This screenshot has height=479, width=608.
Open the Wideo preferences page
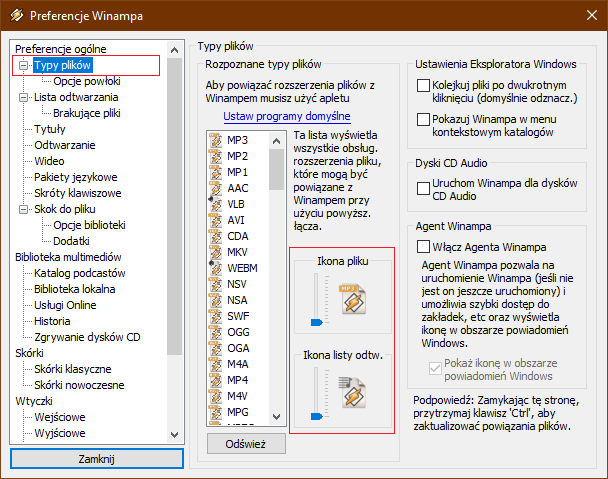point(49,161)
